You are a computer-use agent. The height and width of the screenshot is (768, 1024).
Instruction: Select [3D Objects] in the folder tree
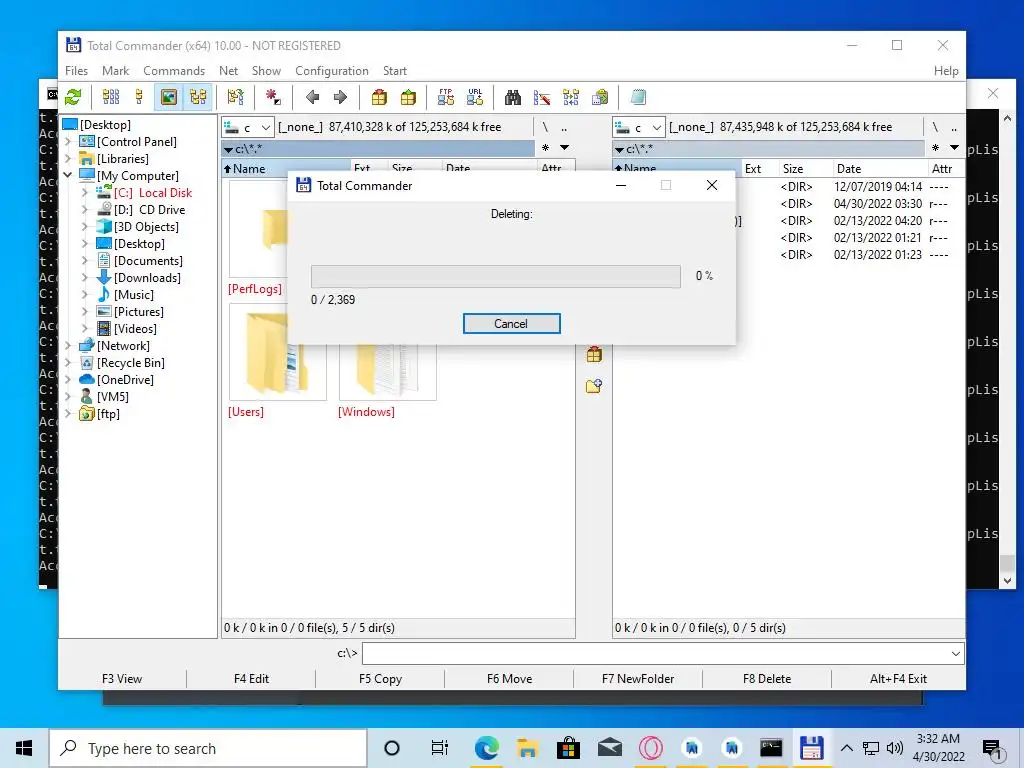point(146,227)
